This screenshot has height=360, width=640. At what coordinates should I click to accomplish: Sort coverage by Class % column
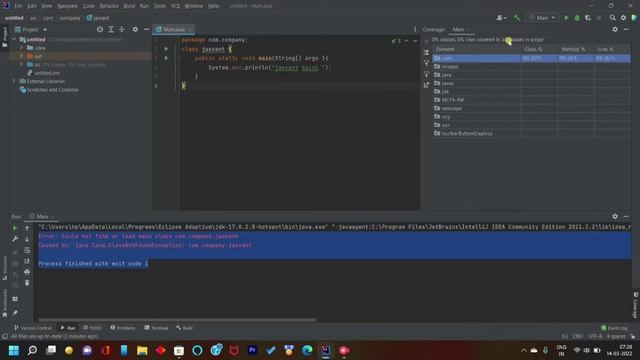pyautogui.click(x=540, y=49)
